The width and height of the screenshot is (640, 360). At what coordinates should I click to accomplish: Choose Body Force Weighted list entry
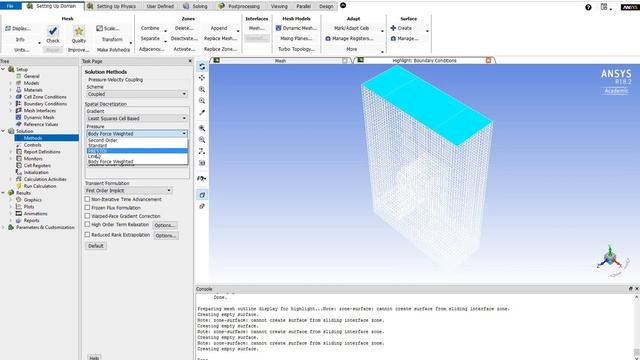pyautogui.click(x=137, y=162)
